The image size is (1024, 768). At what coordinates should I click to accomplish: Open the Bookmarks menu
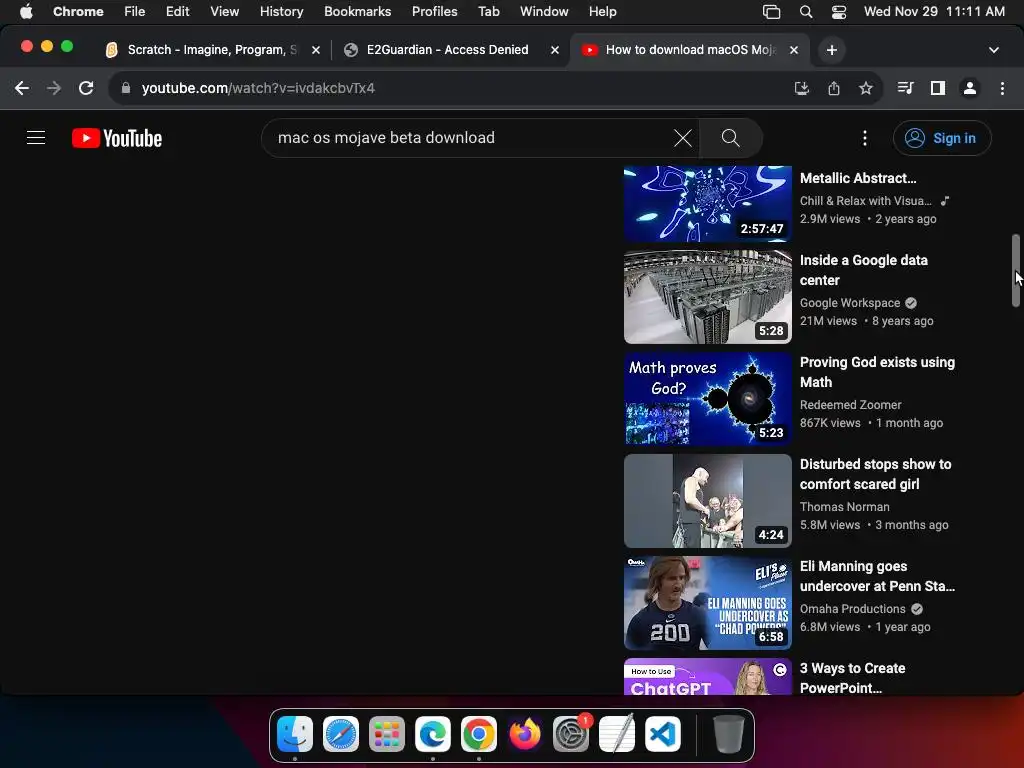pyautogui.click(x=357, y=11)
